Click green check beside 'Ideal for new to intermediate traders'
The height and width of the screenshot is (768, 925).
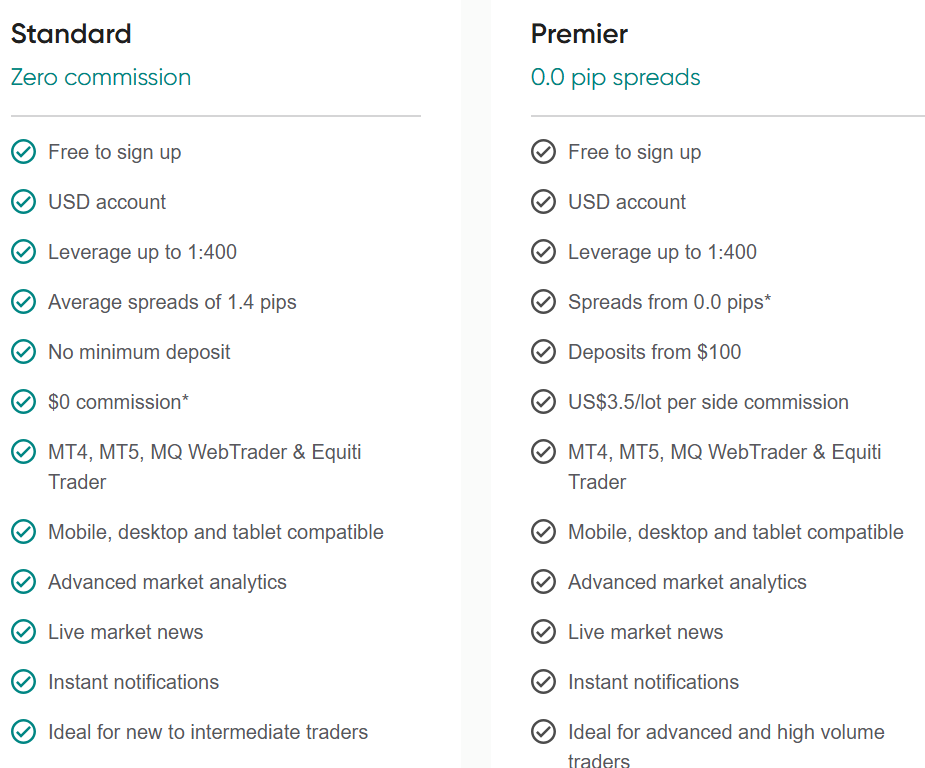pos(23,732)
